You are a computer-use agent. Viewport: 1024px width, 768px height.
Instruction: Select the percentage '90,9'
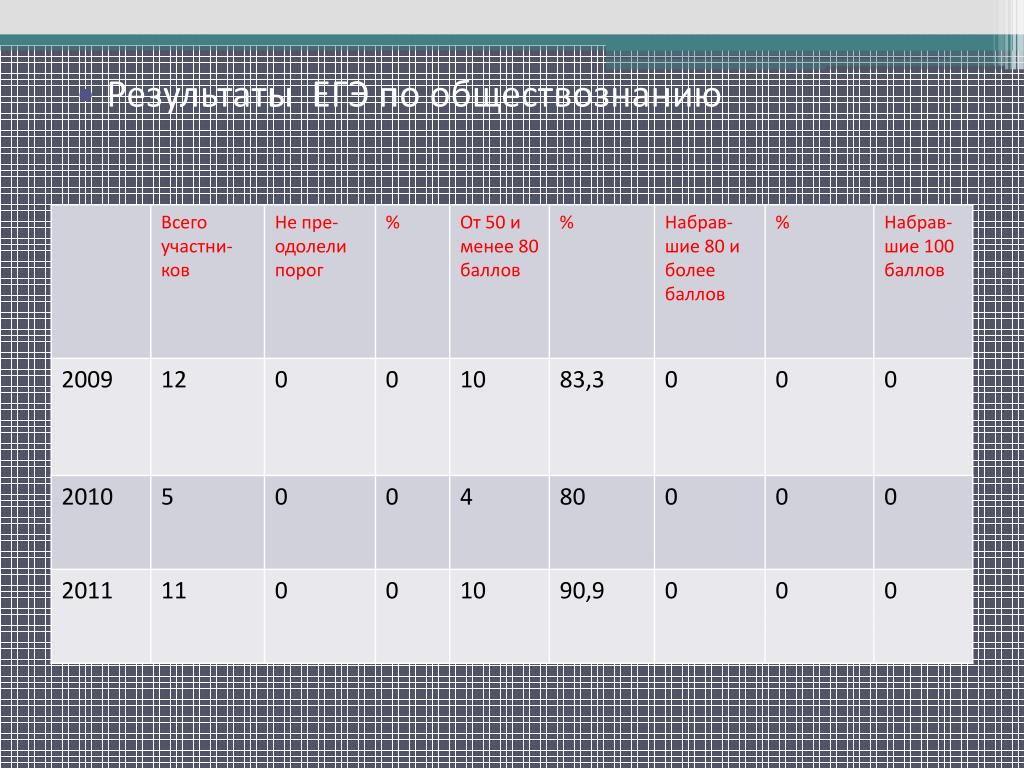(582, 591)
